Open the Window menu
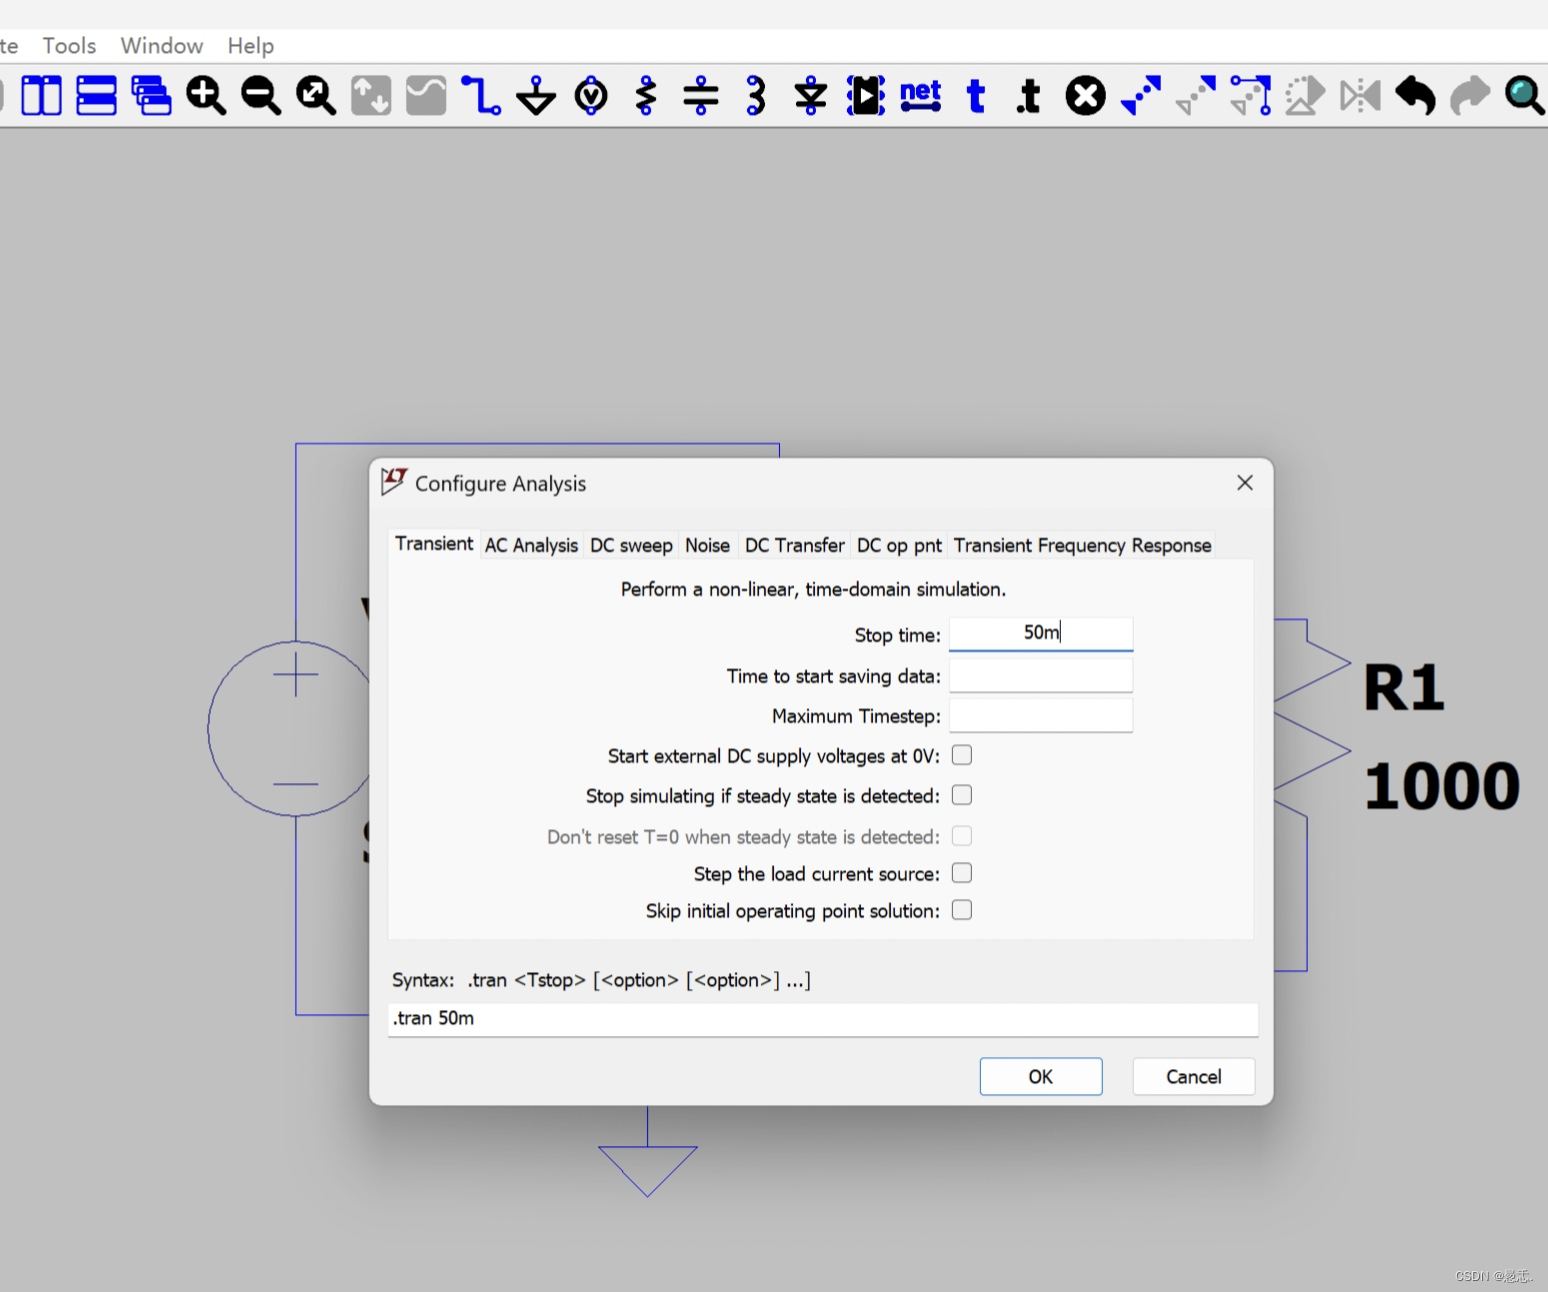Image resolution: width=1548 pixels, height=1292 pixels. click(162, 46)
